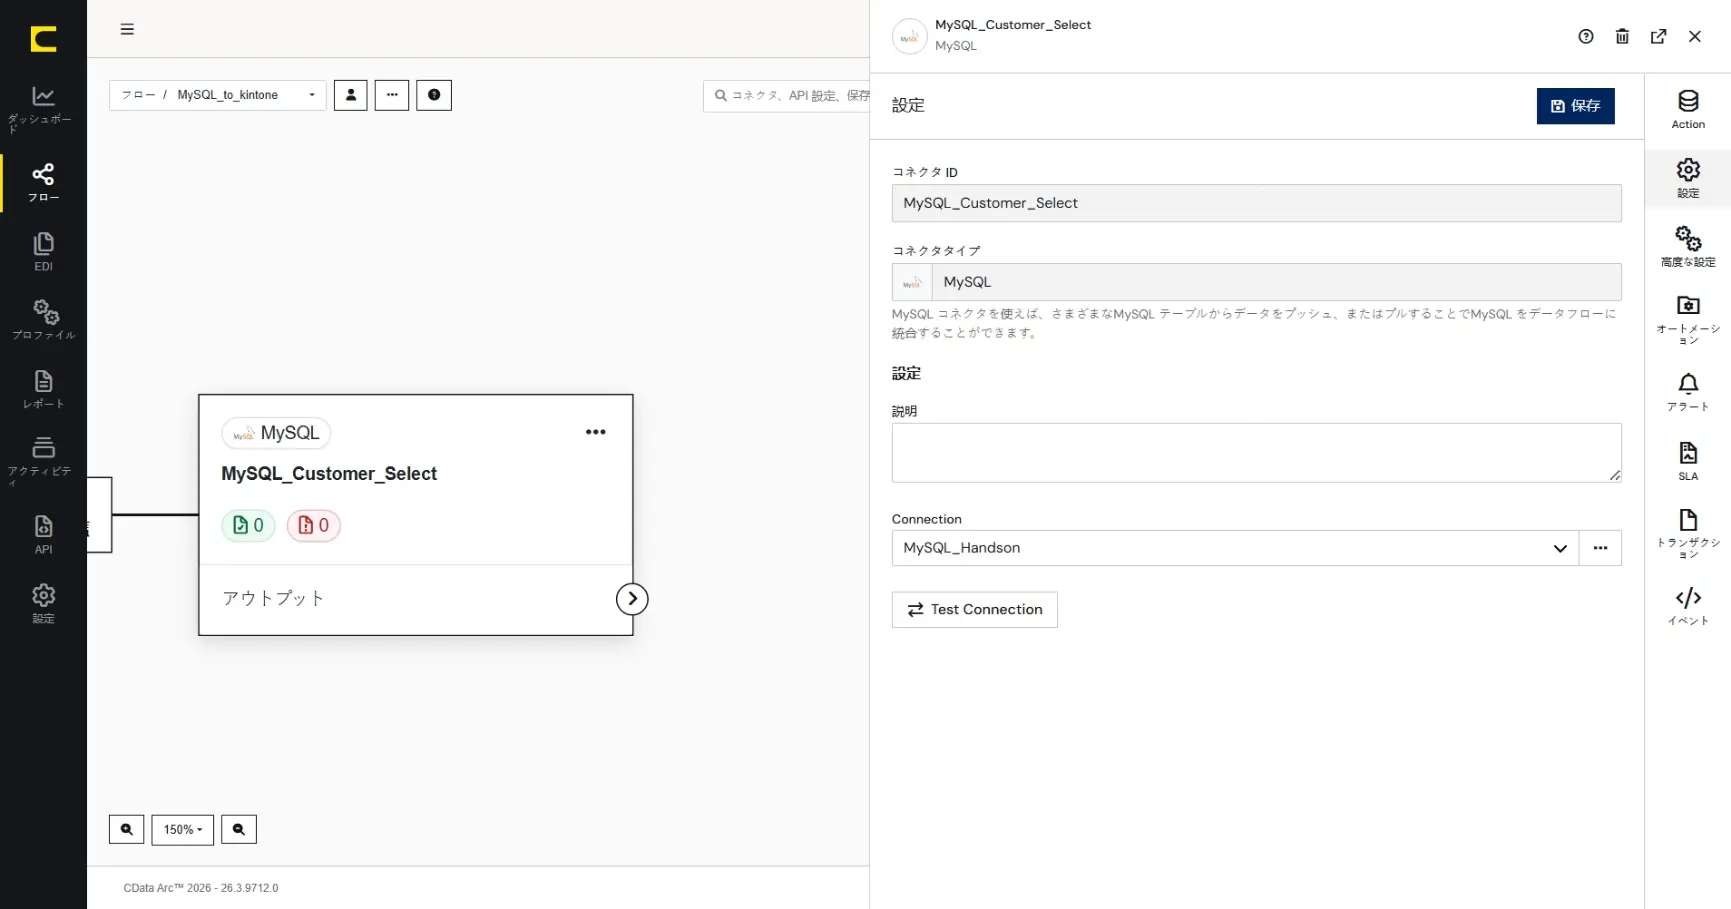This screenshot has height=909, width=1731.
Task: Select the MySQL_Customer_Select card title
Action: pyautogui.click(x=329, y=474)
